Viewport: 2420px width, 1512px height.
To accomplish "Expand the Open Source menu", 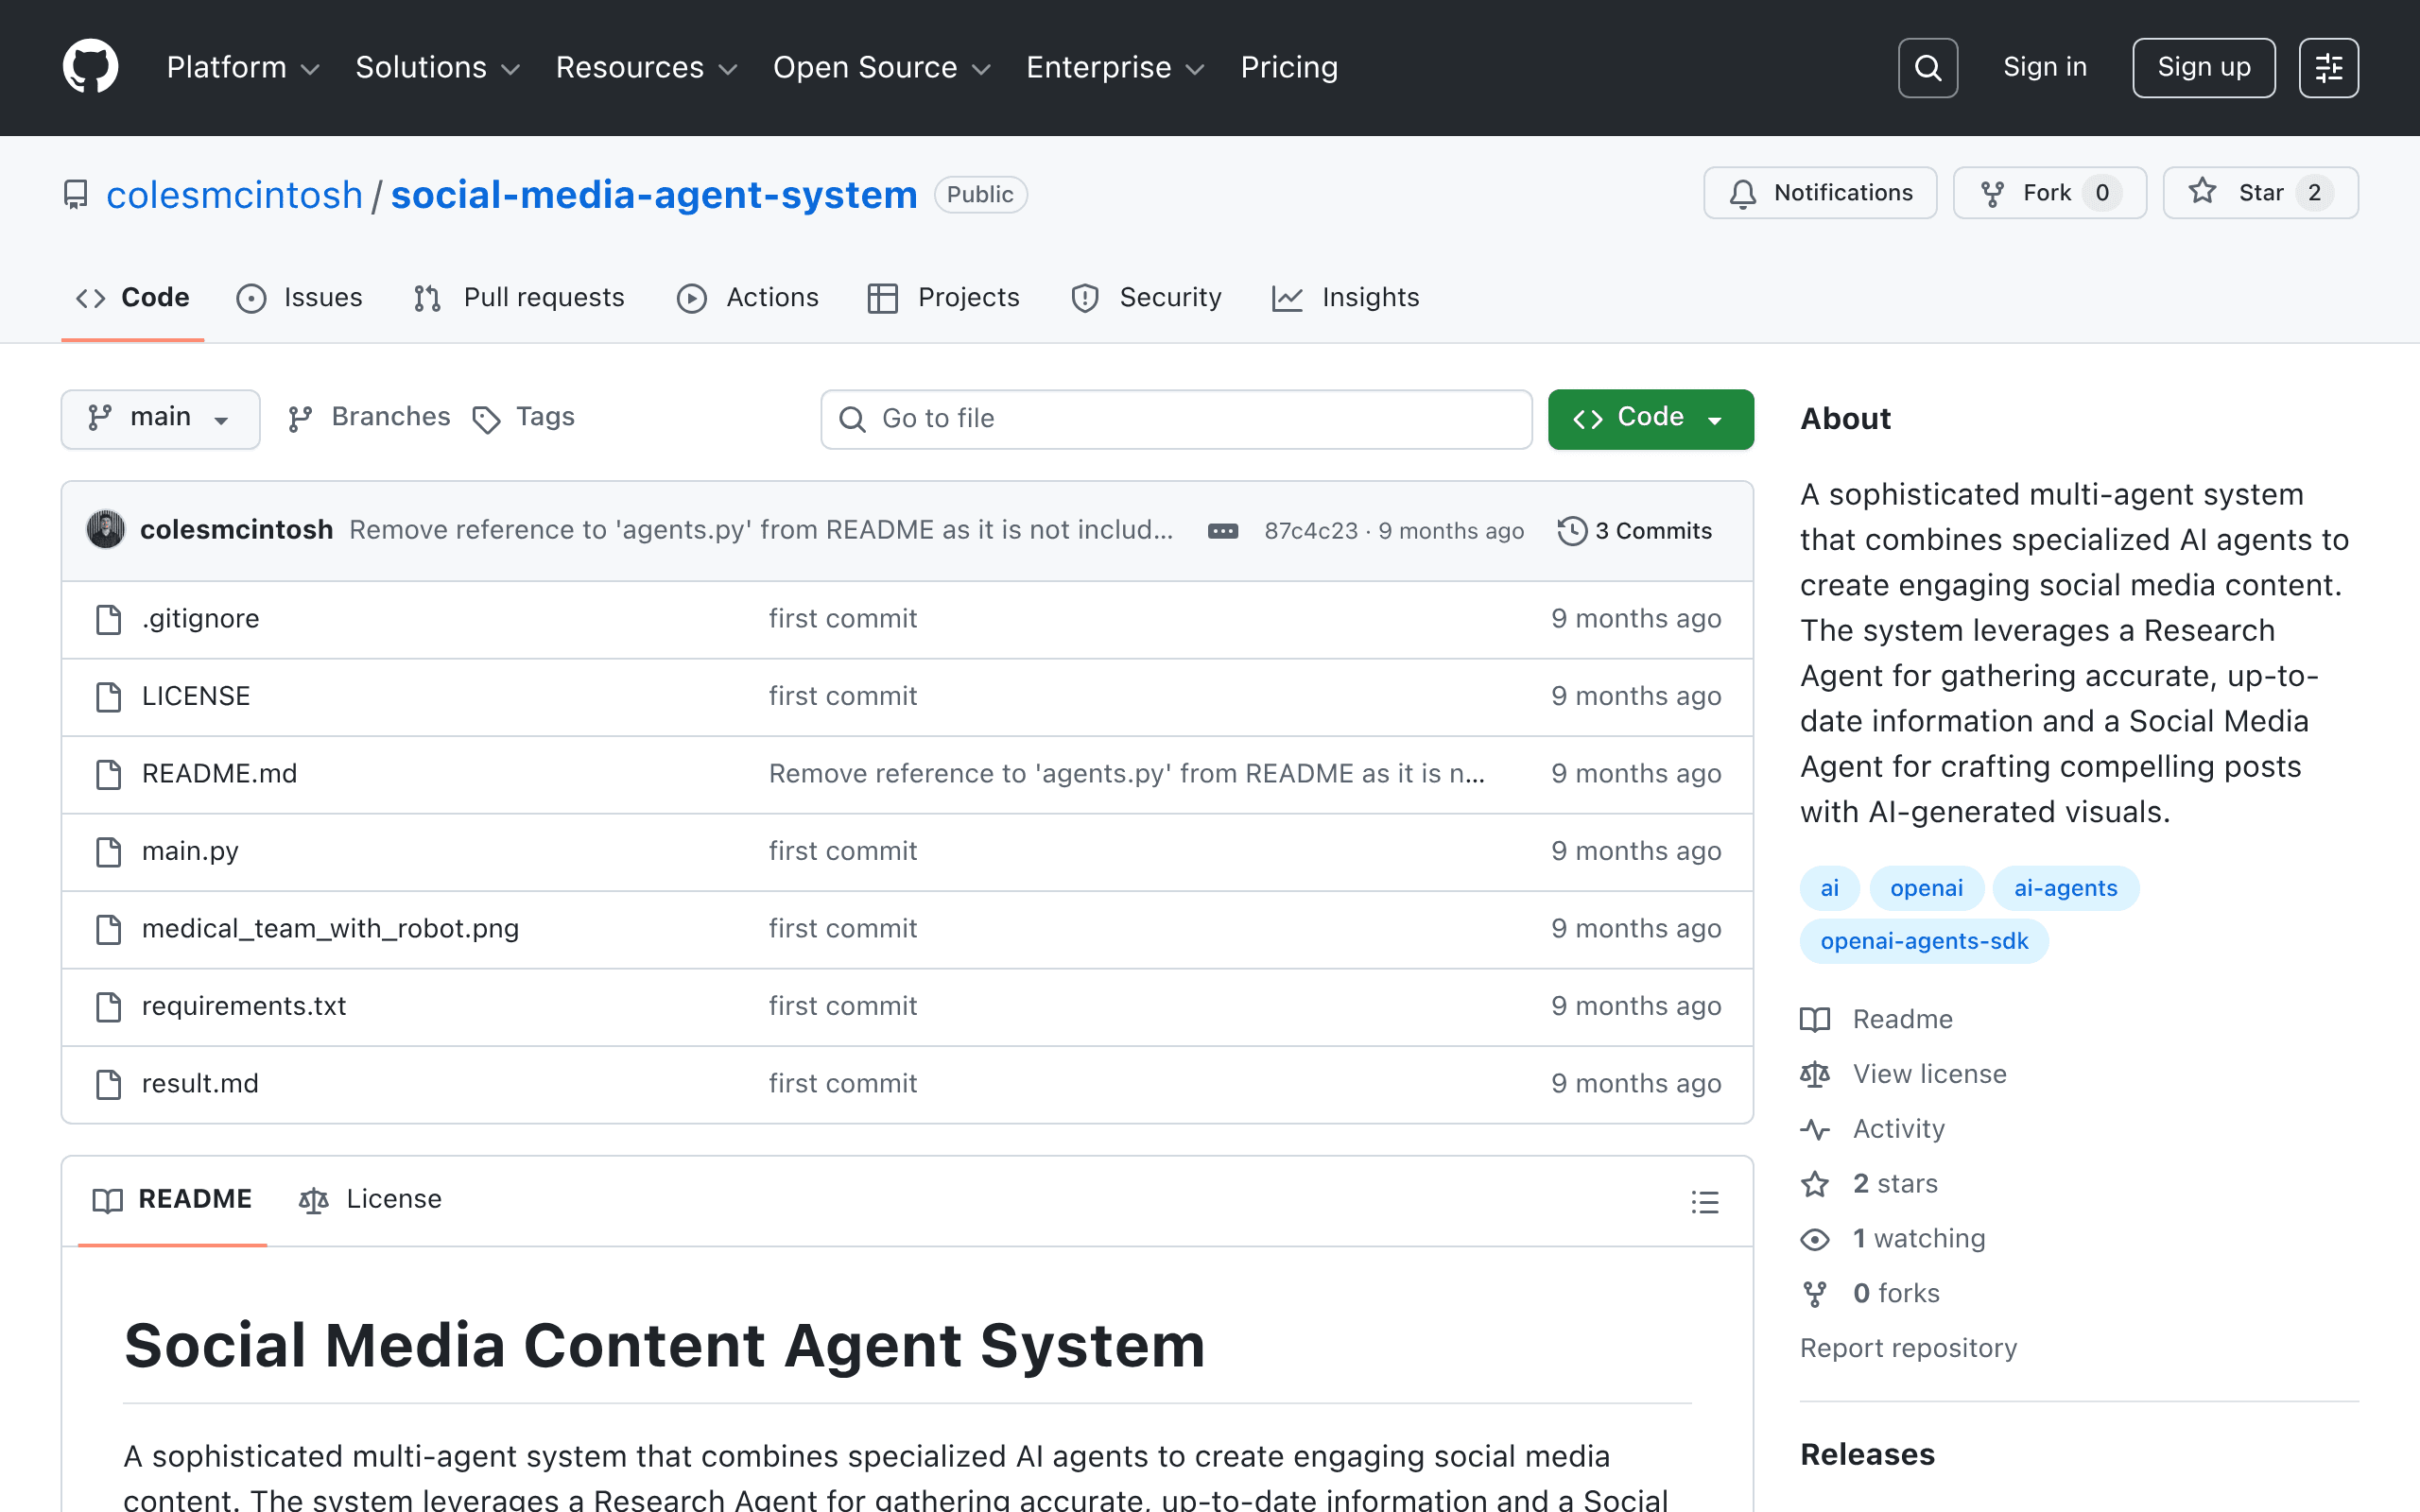I will click(x=882, y=67).
